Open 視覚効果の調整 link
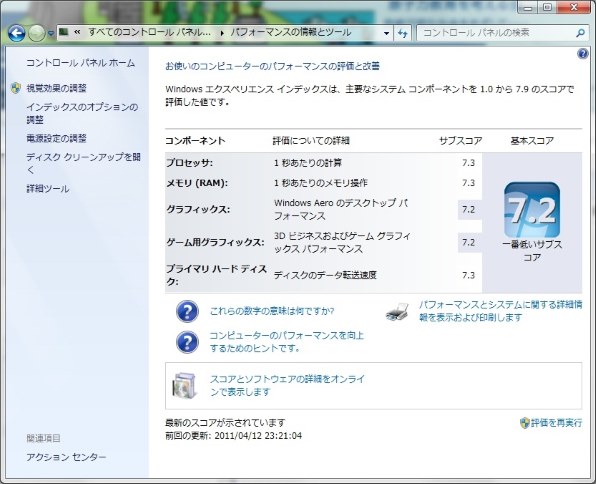Image resolution: width=596 pixels, height=484 pixels. 56,88
